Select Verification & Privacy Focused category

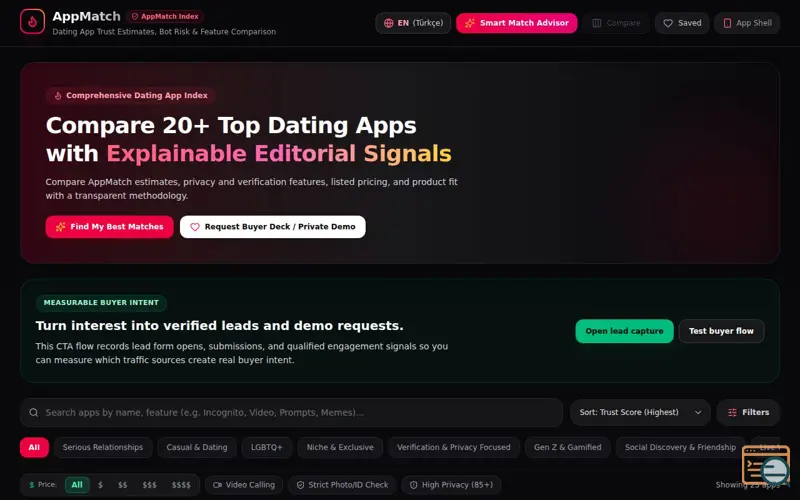454,447
